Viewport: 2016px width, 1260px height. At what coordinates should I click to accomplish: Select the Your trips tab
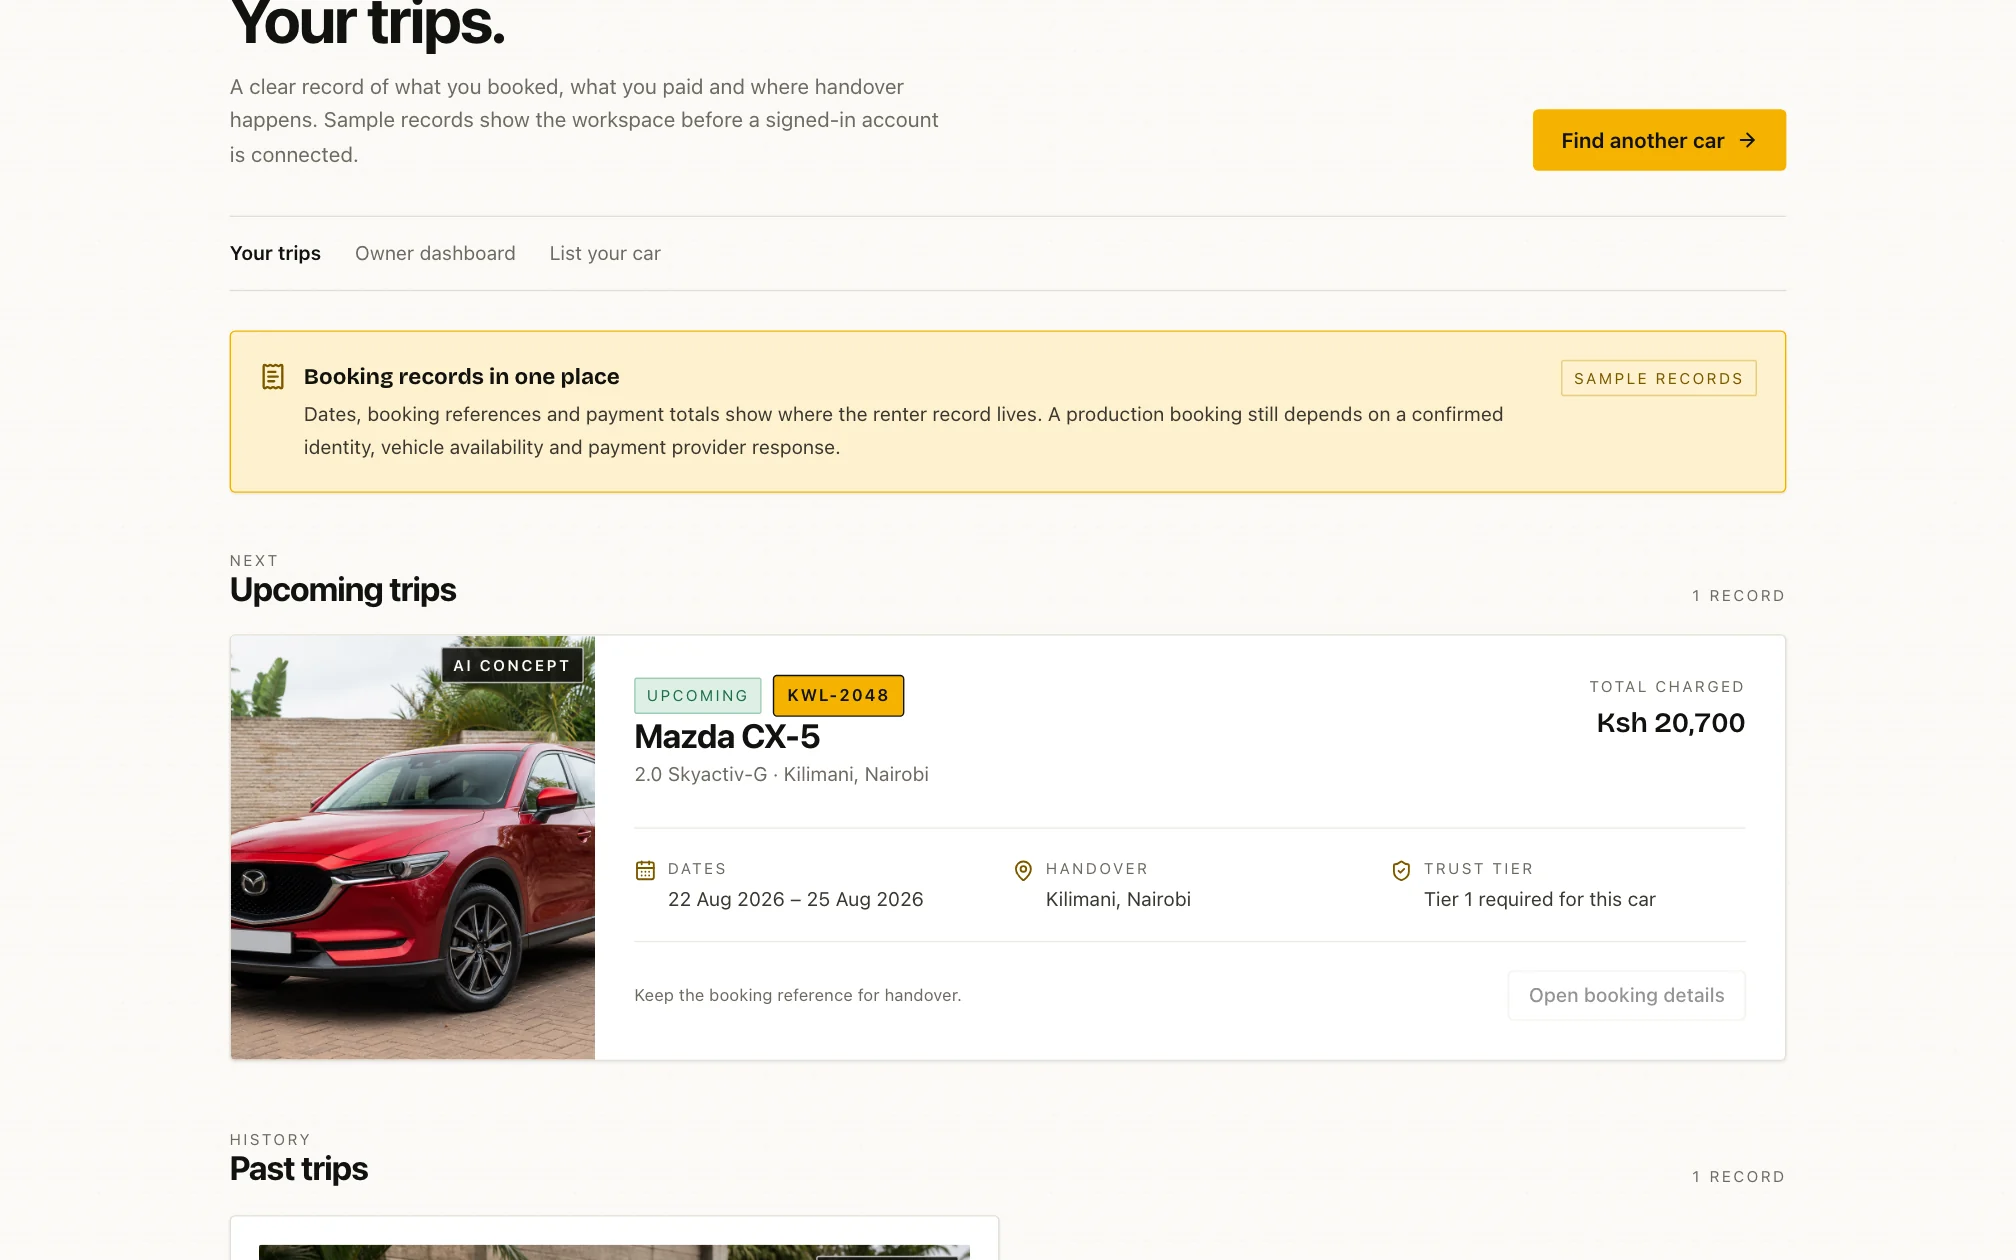coord(275,253)
